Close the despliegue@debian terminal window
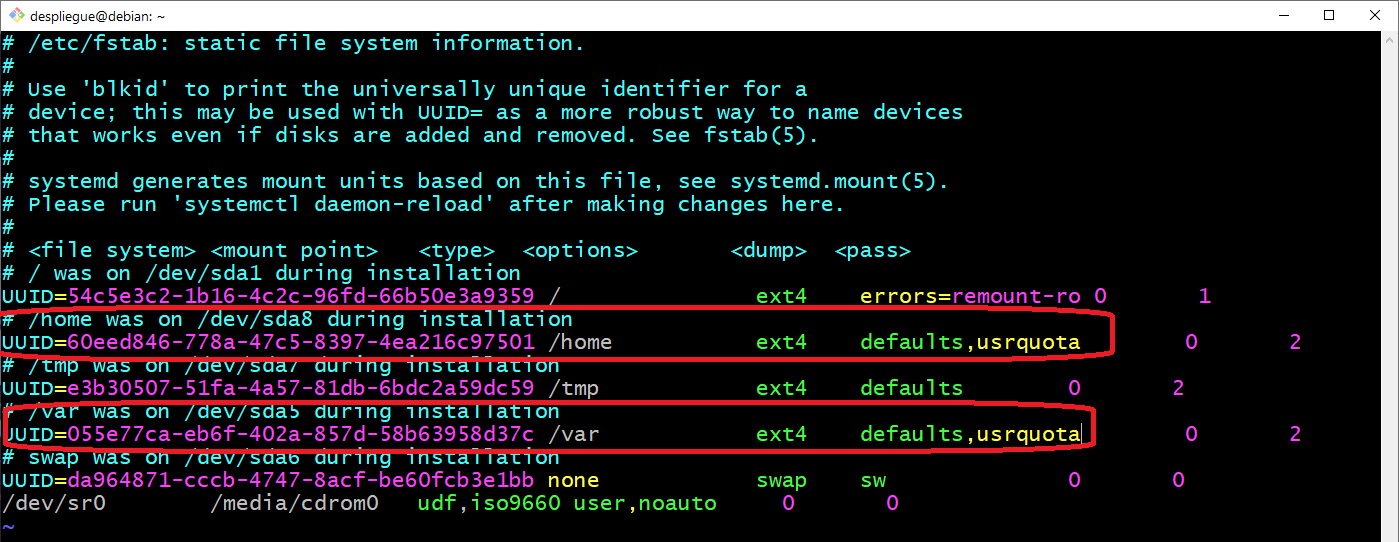The width and height of the screenshot is (1399, 542). 1375,15
